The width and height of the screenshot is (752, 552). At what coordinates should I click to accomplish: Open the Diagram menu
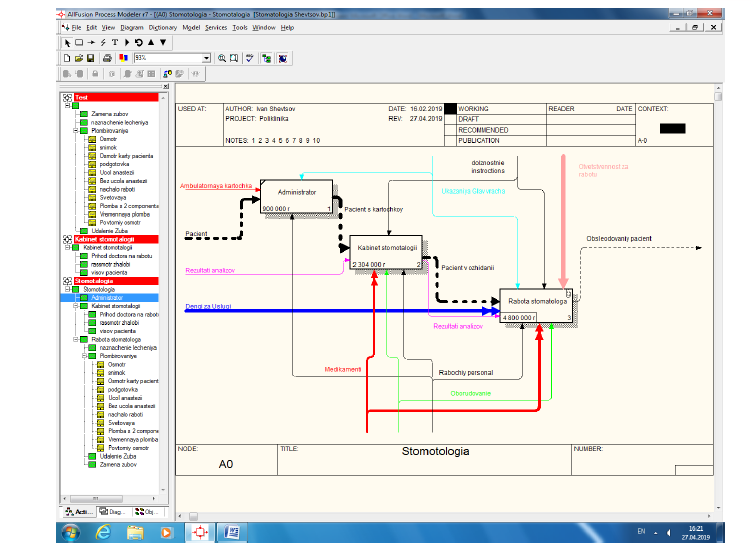point(131,28)
